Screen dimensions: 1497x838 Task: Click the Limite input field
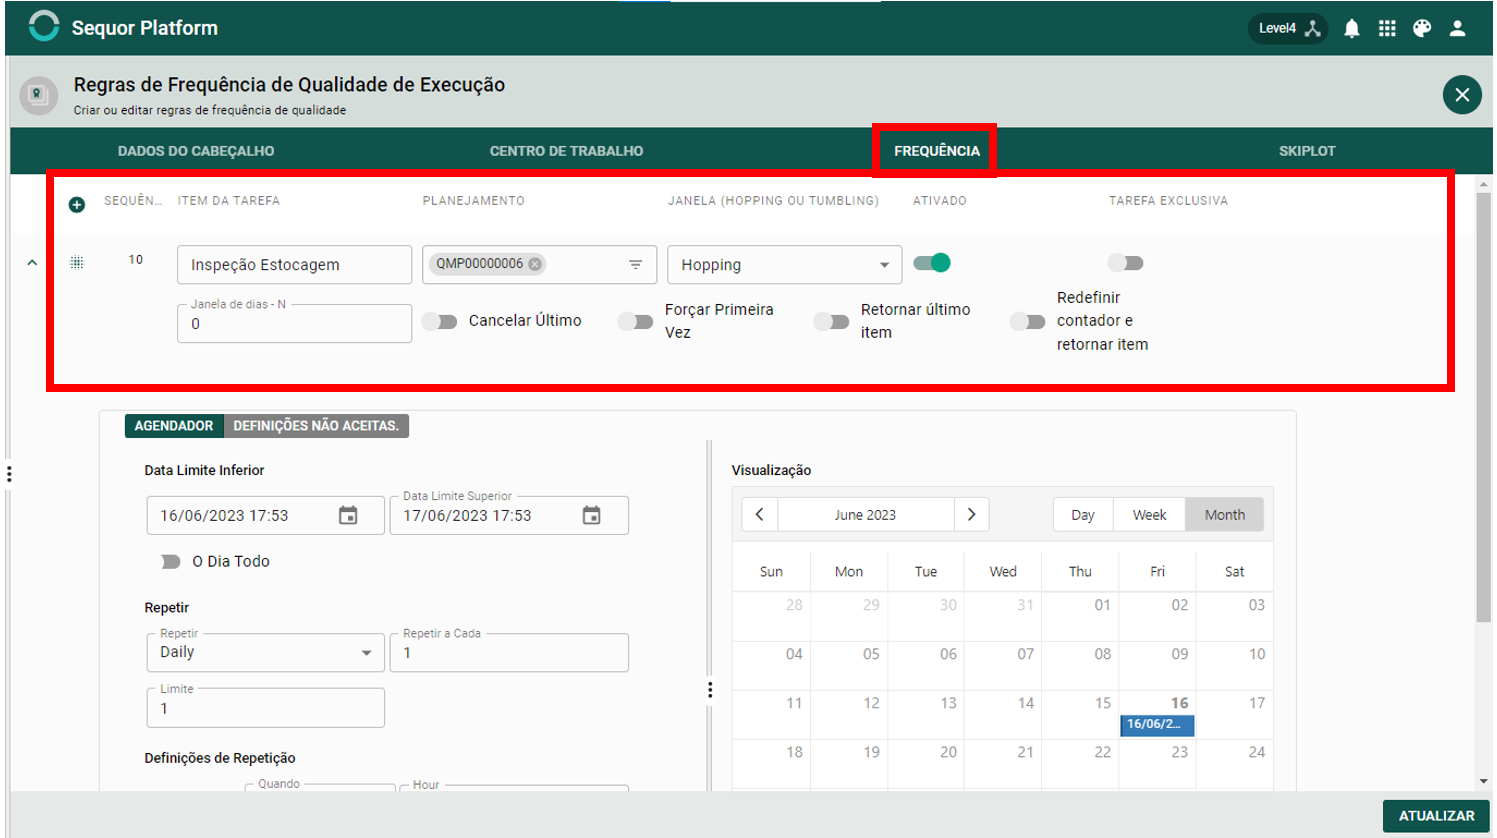click(x=265, y=708)
